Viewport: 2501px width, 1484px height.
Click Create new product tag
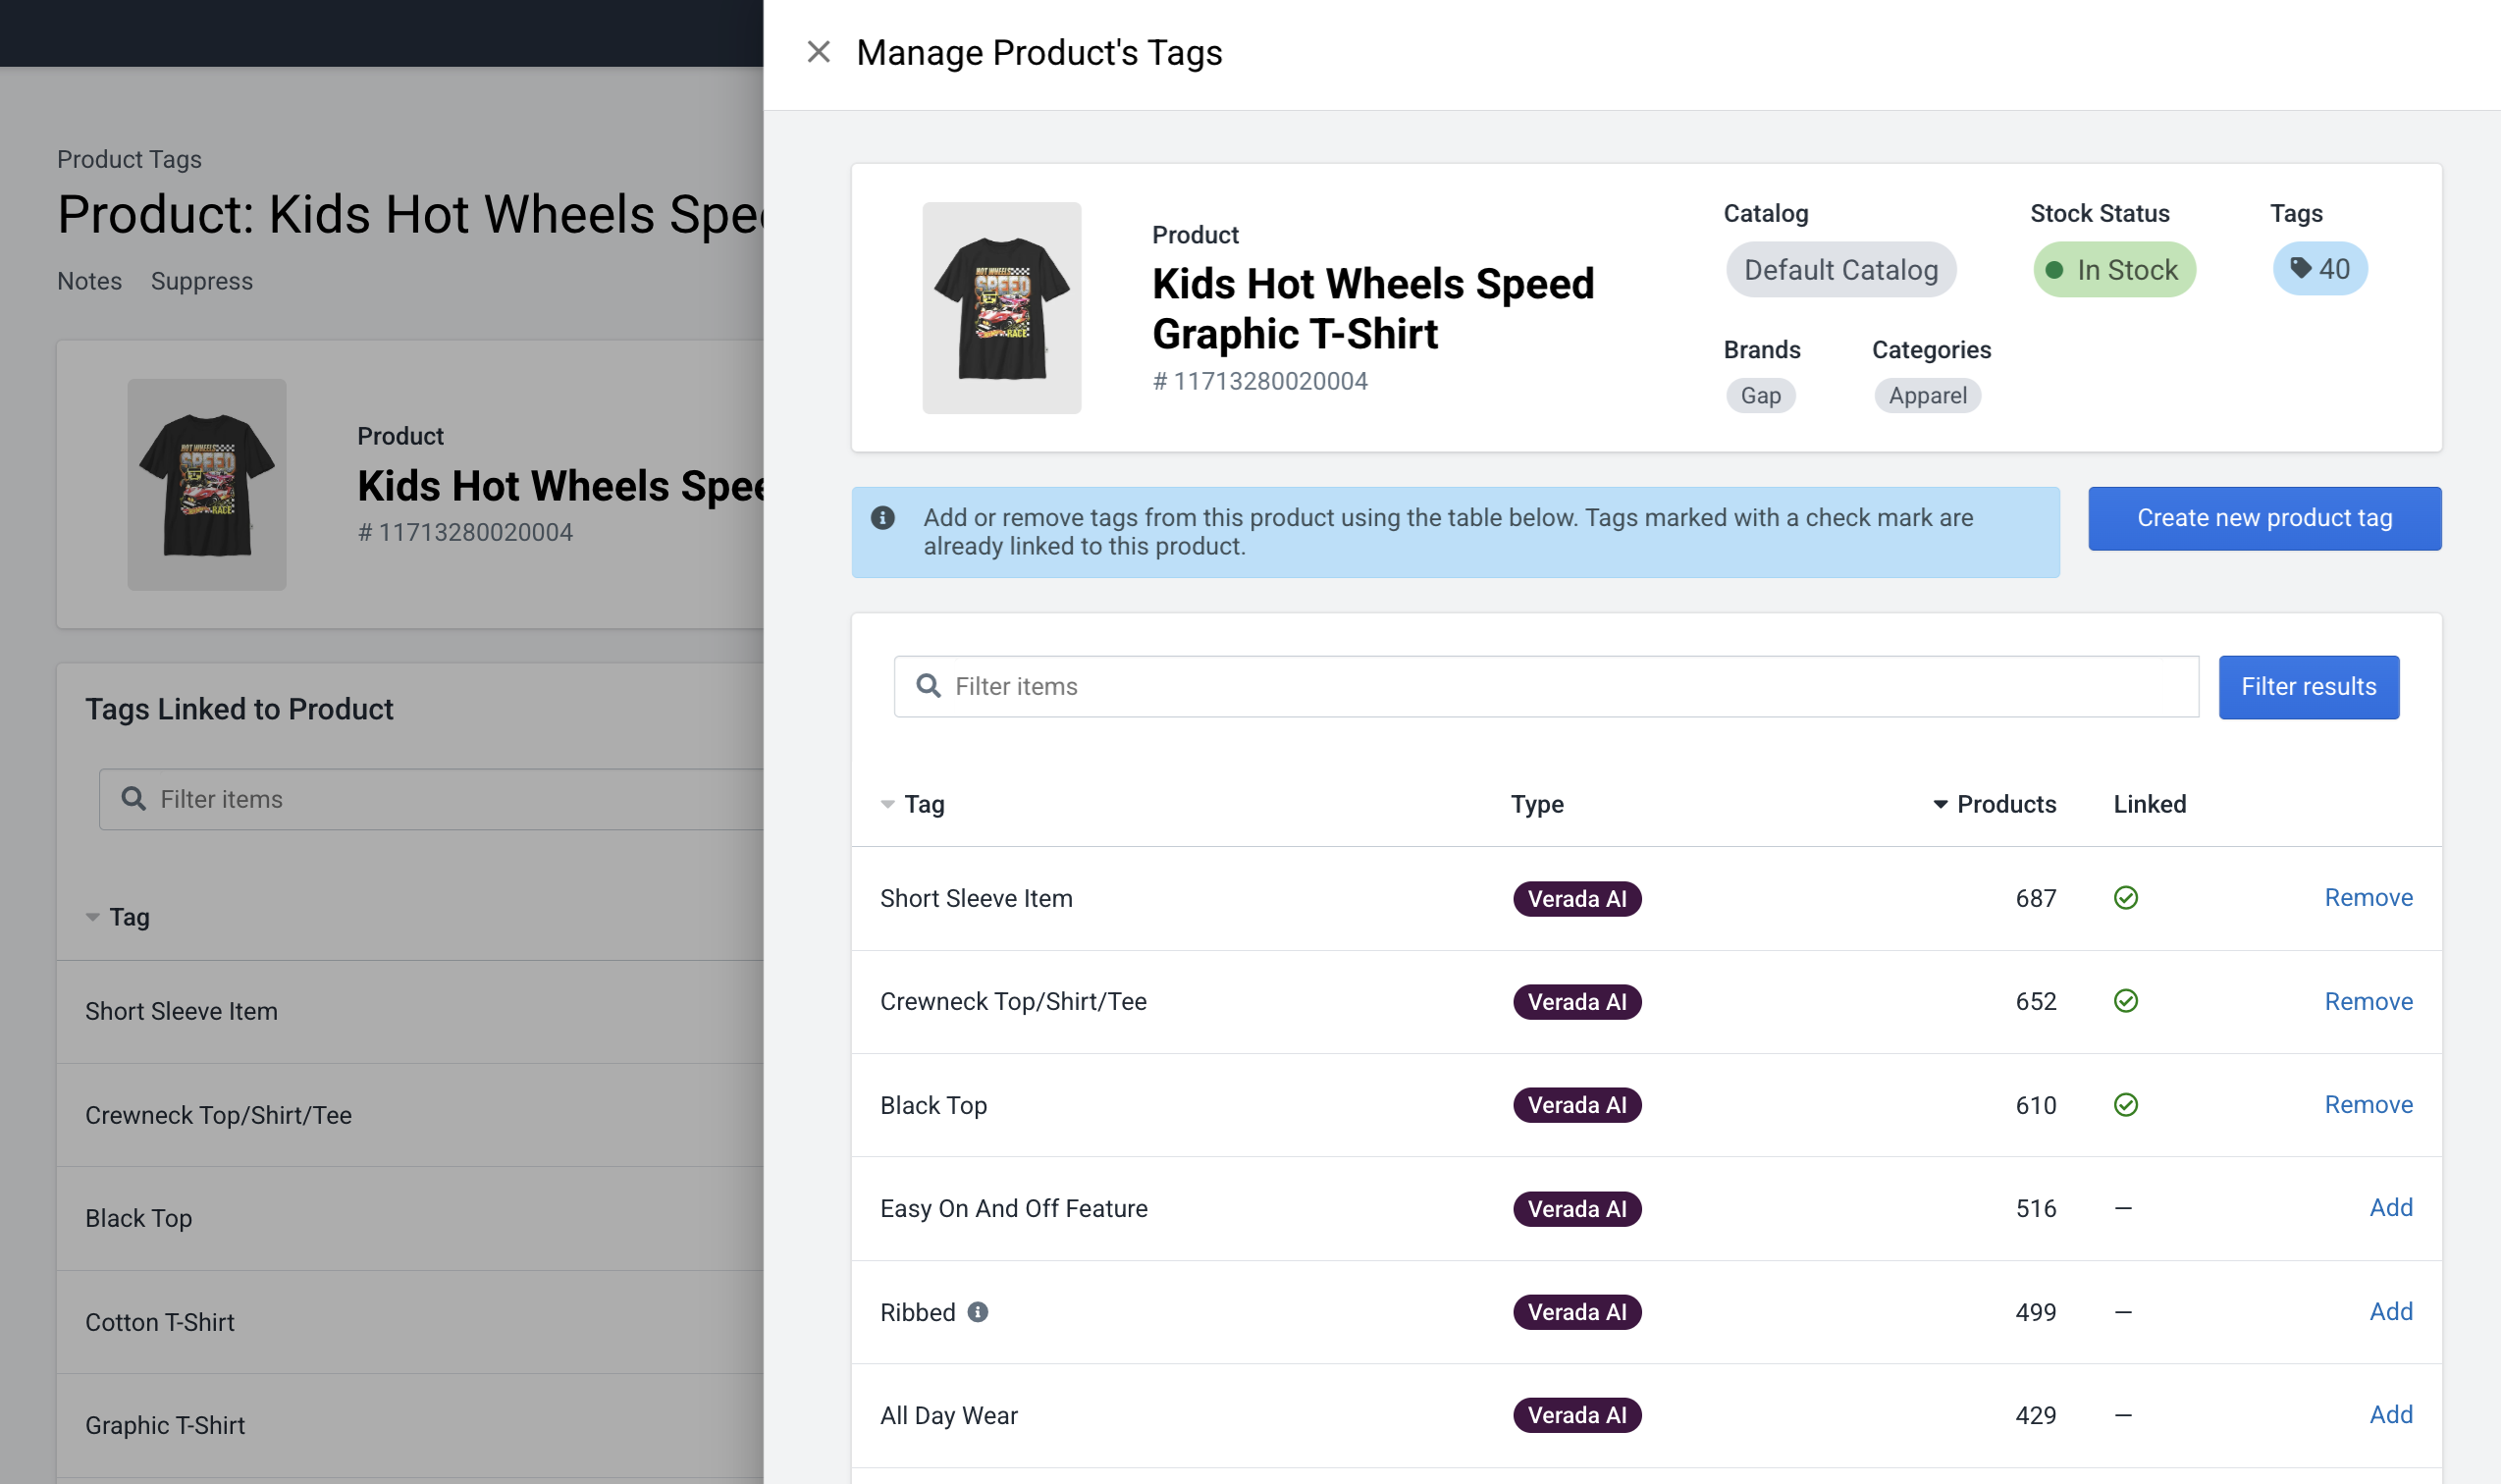pyautogui.click(x=2264, y=518)
